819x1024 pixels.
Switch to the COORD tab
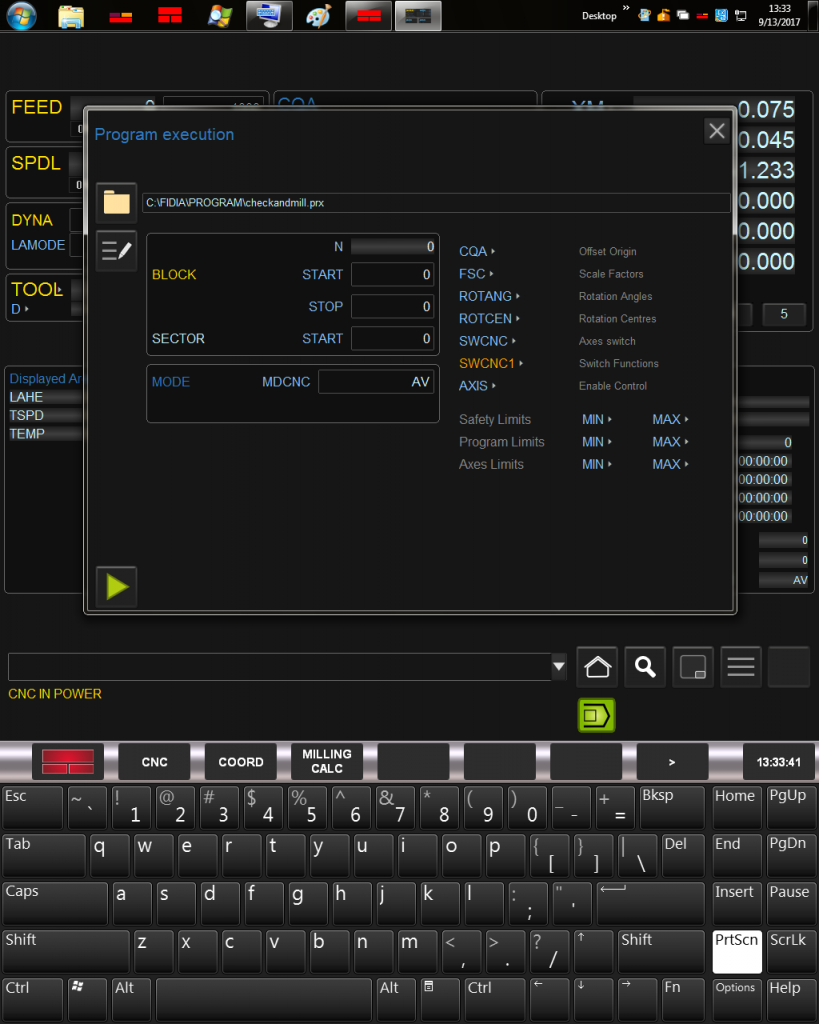pyautogui.click(x=240, y=761)
